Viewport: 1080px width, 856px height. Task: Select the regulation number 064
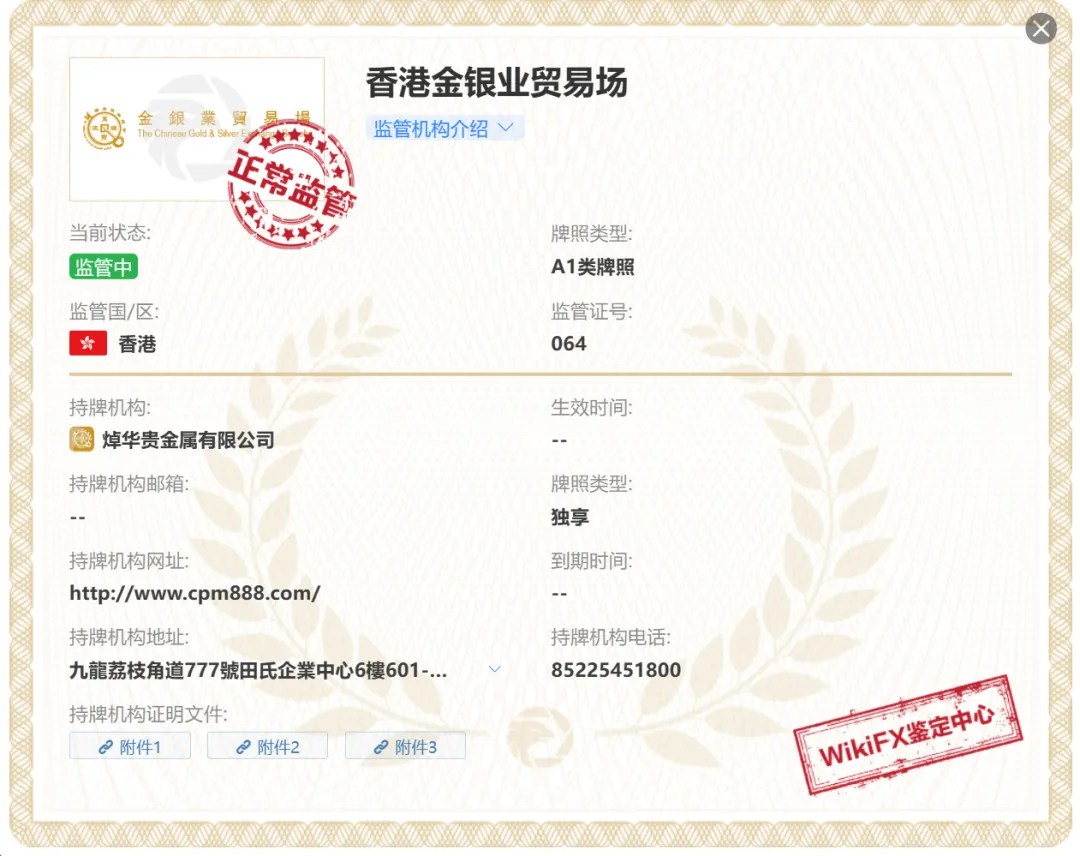click(569, 344)
